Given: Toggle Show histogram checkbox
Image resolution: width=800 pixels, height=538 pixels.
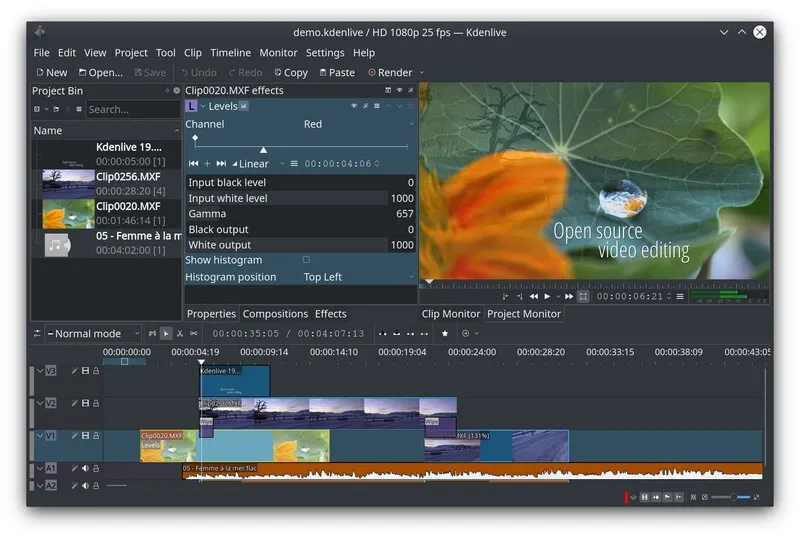Looking at the screenshot, I should point(306,260).
